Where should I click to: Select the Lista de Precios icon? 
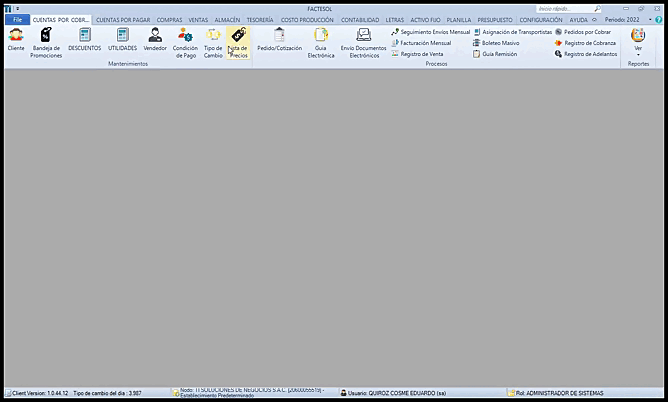(238, 41)
